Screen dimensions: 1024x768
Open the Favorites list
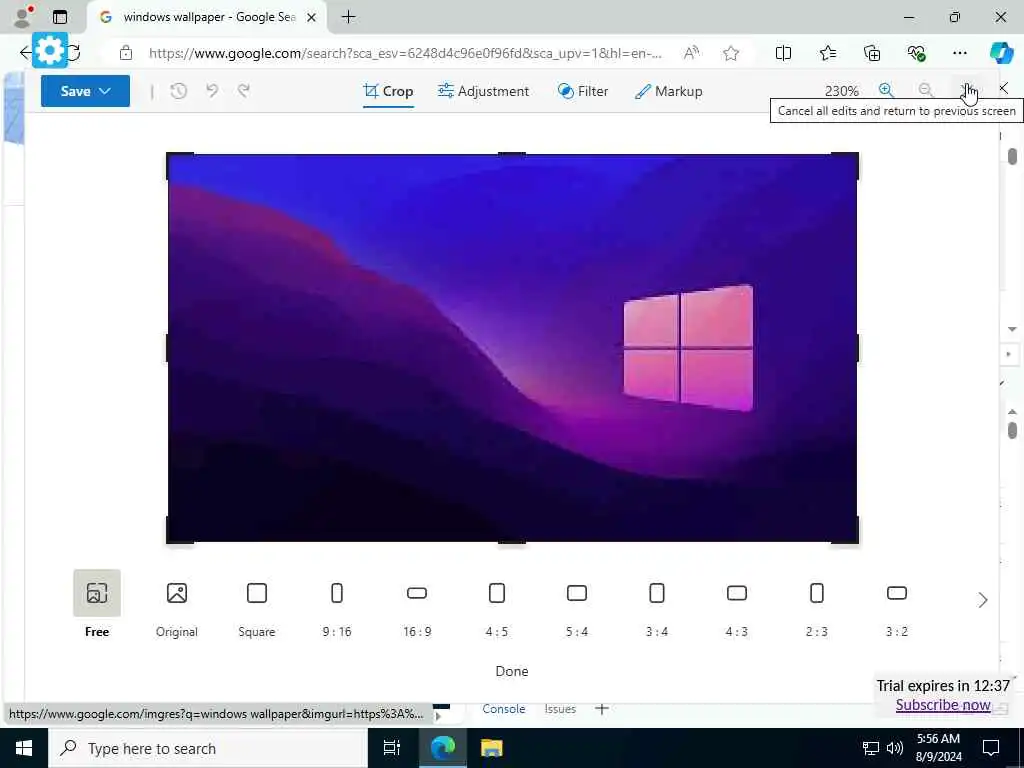[827, 54]
